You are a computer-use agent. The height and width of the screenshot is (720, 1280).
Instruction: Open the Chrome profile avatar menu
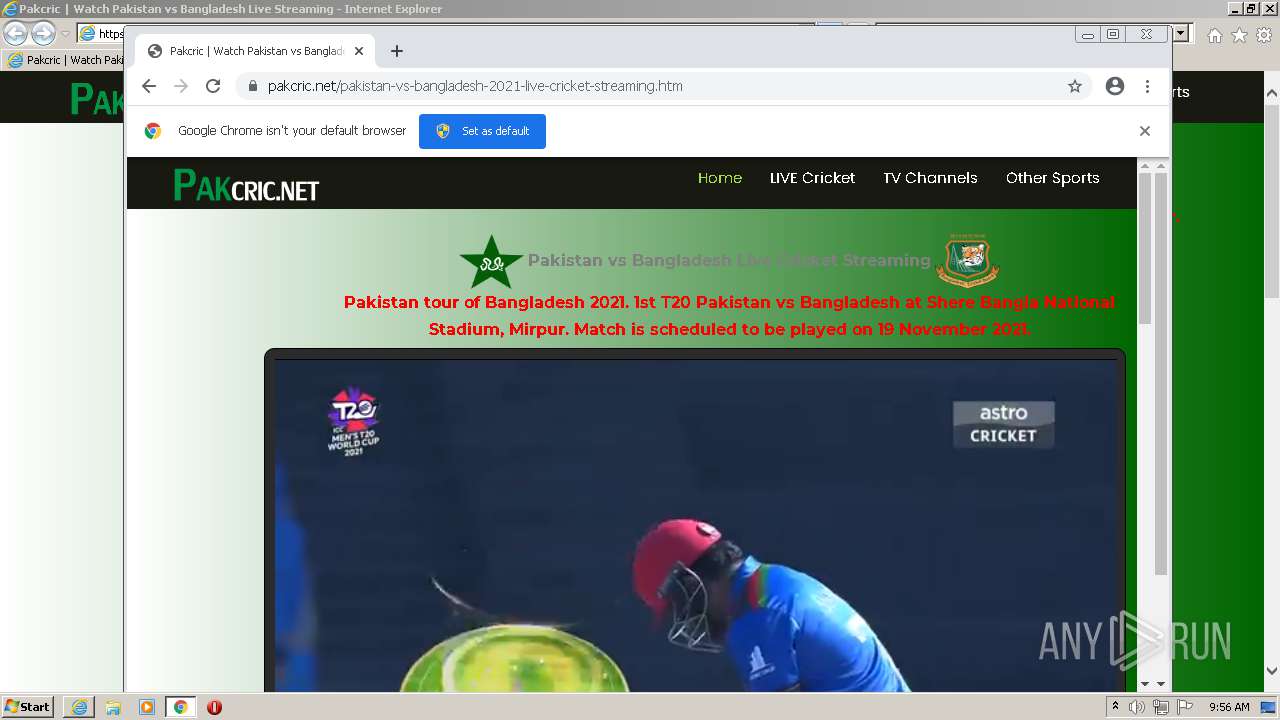1115,86
